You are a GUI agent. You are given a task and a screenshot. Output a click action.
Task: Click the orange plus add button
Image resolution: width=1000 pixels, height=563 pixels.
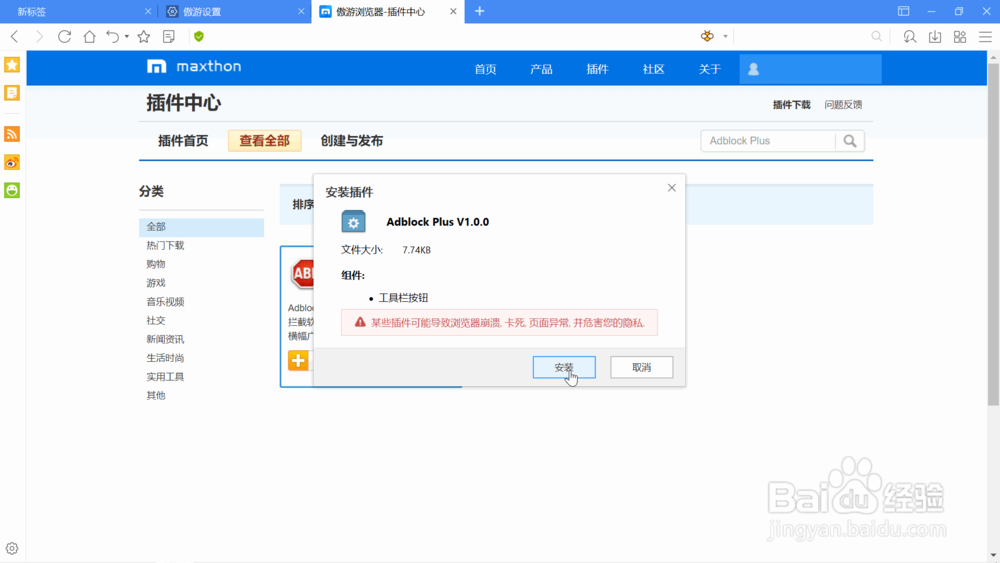tap(298, 360)
